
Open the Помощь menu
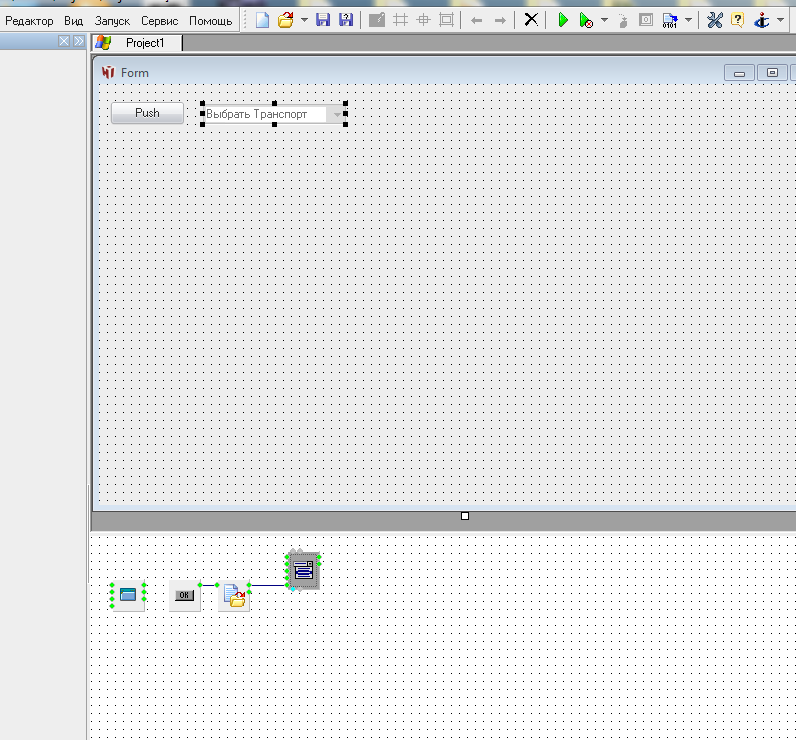coord(211,21)
